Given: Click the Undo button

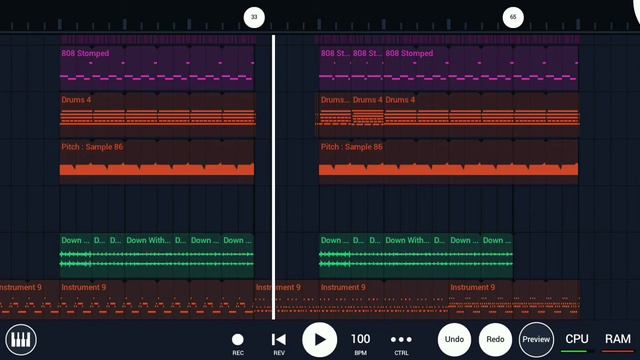Looking at the screenshot, I should (454, 340).
